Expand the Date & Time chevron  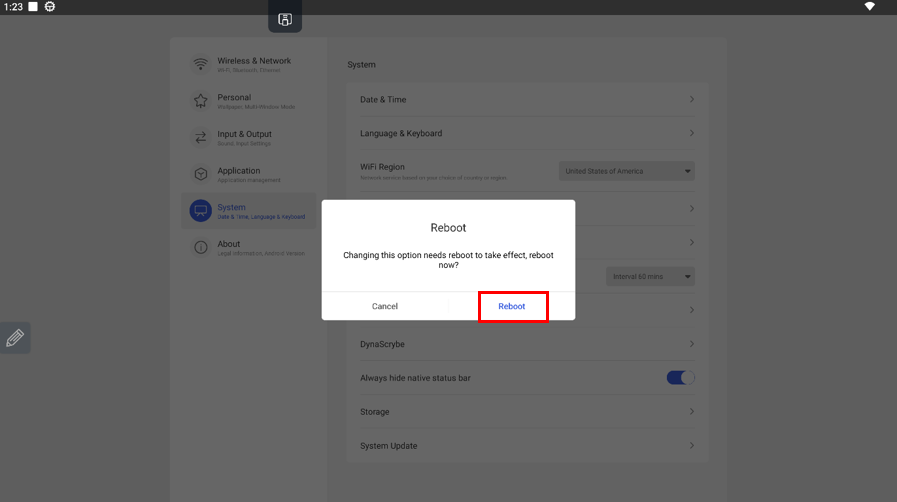point(691,100)
